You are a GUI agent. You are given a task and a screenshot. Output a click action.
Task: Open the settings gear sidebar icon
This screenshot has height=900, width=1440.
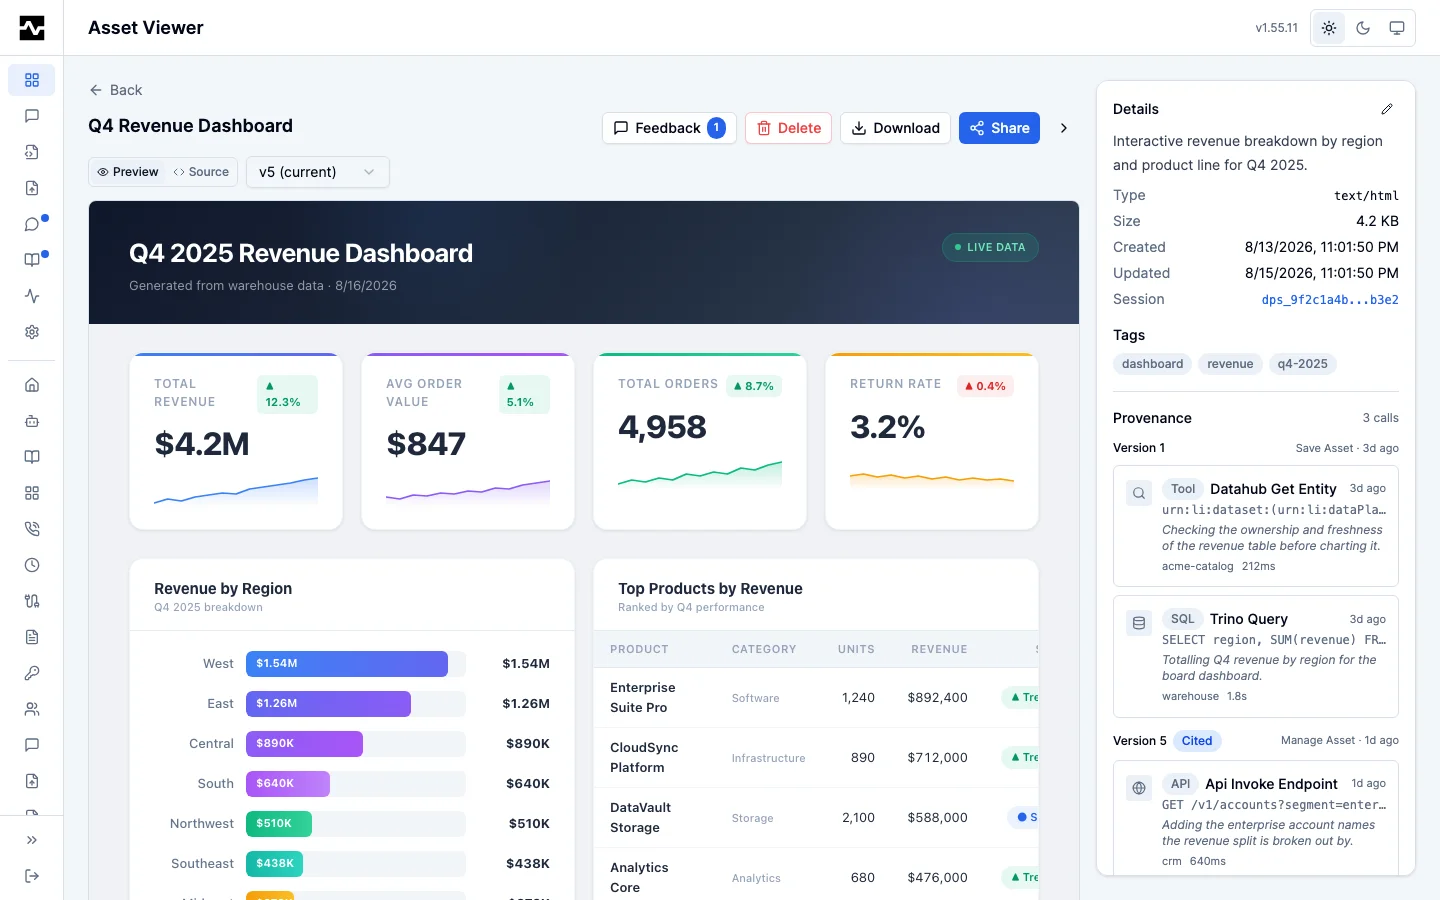(x=32, y=332)
